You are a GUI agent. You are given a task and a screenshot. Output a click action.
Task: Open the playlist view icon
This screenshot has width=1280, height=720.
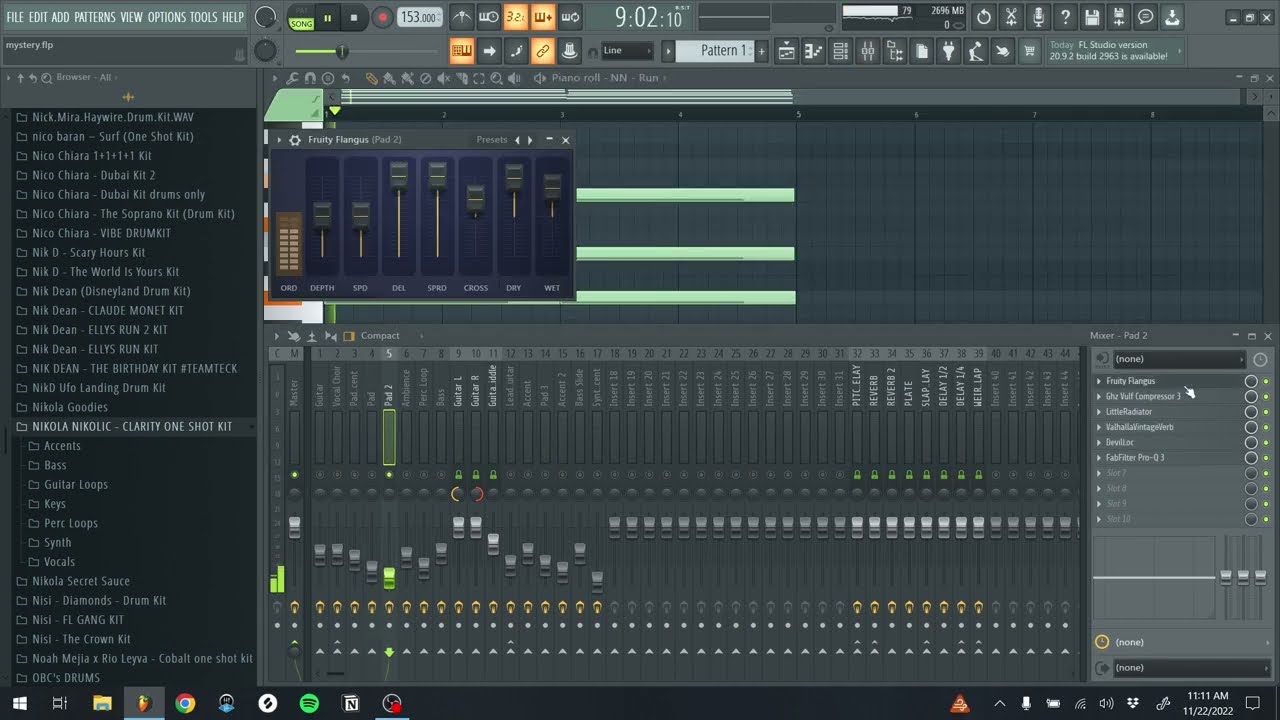[x=786, y=51]
